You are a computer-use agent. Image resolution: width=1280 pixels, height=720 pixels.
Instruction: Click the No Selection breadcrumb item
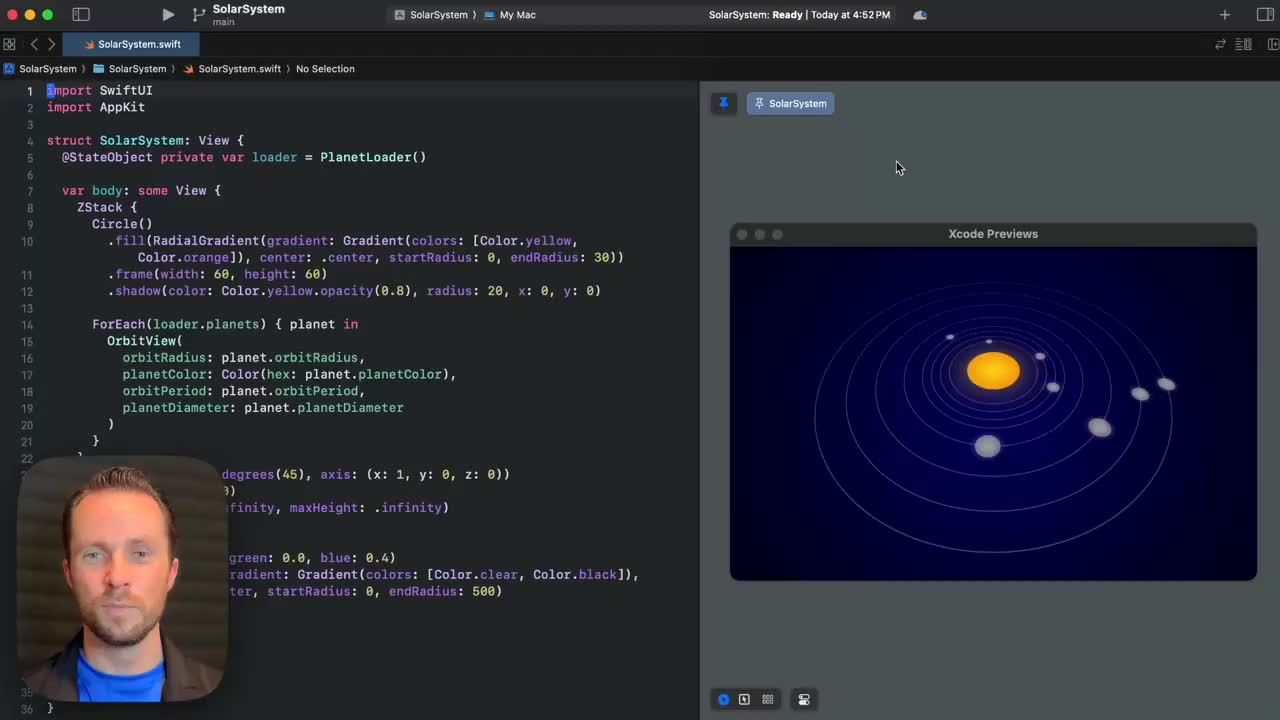pyautogui.click(x=325, y=68)
